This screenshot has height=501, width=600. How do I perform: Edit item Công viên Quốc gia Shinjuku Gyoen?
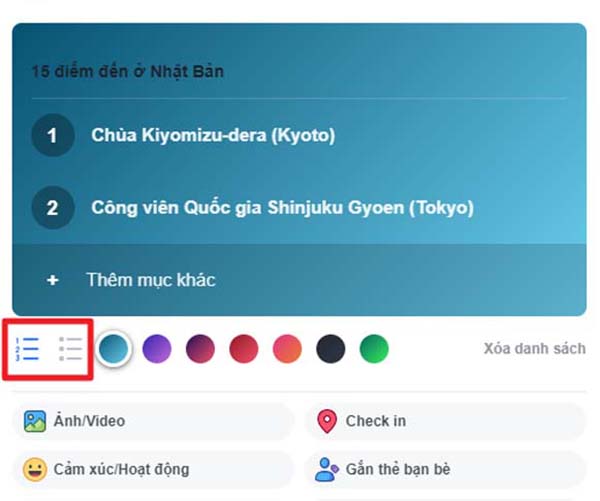(282, 208)
